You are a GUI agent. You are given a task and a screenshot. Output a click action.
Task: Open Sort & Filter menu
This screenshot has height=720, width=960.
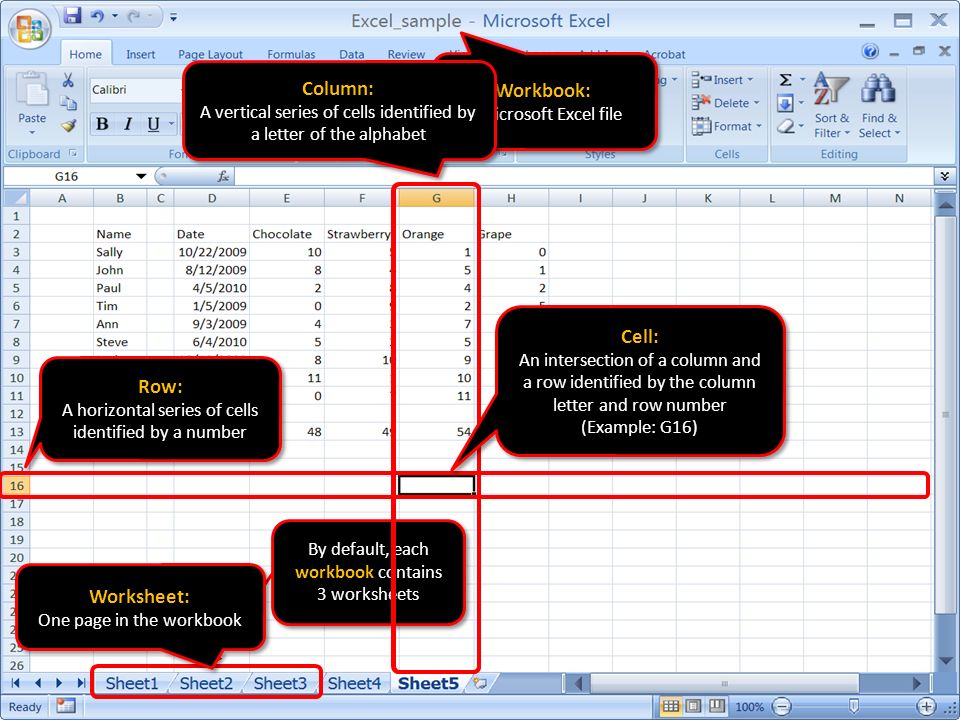pyautogui.click(x=831, y=105)
